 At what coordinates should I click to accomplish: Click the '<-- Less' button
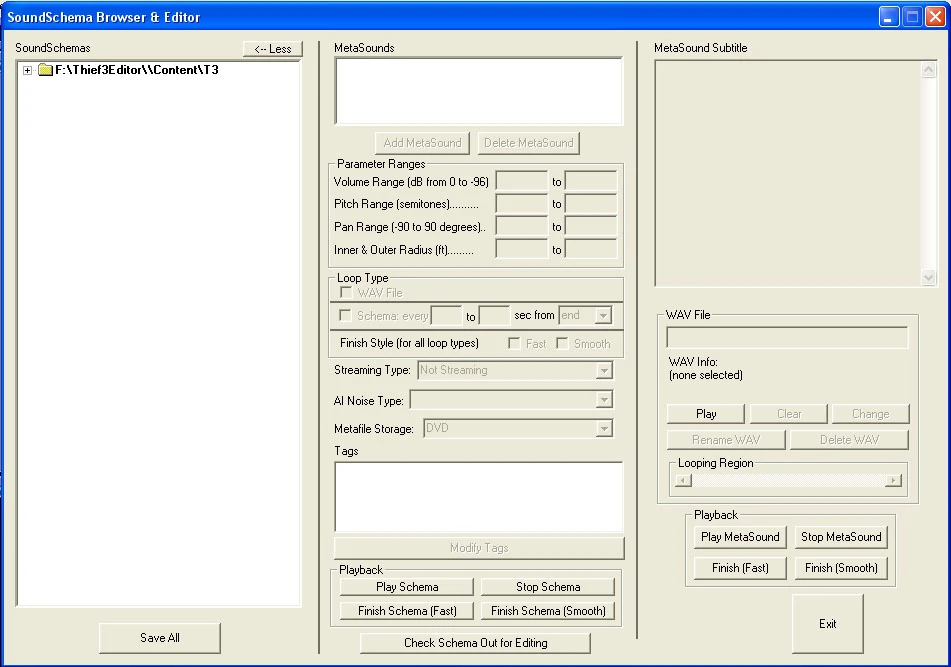coord(273,49)
